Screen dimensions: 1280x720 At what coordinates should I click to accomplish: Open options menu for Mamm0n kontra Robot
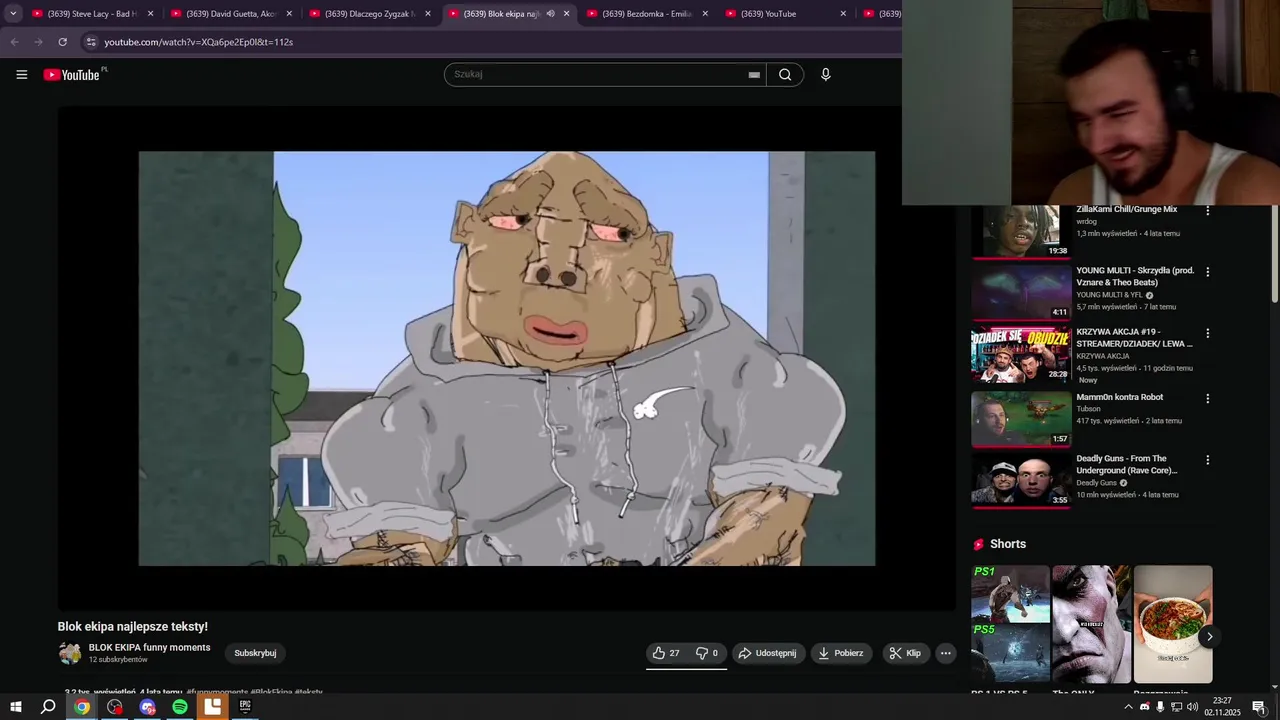1207,398
